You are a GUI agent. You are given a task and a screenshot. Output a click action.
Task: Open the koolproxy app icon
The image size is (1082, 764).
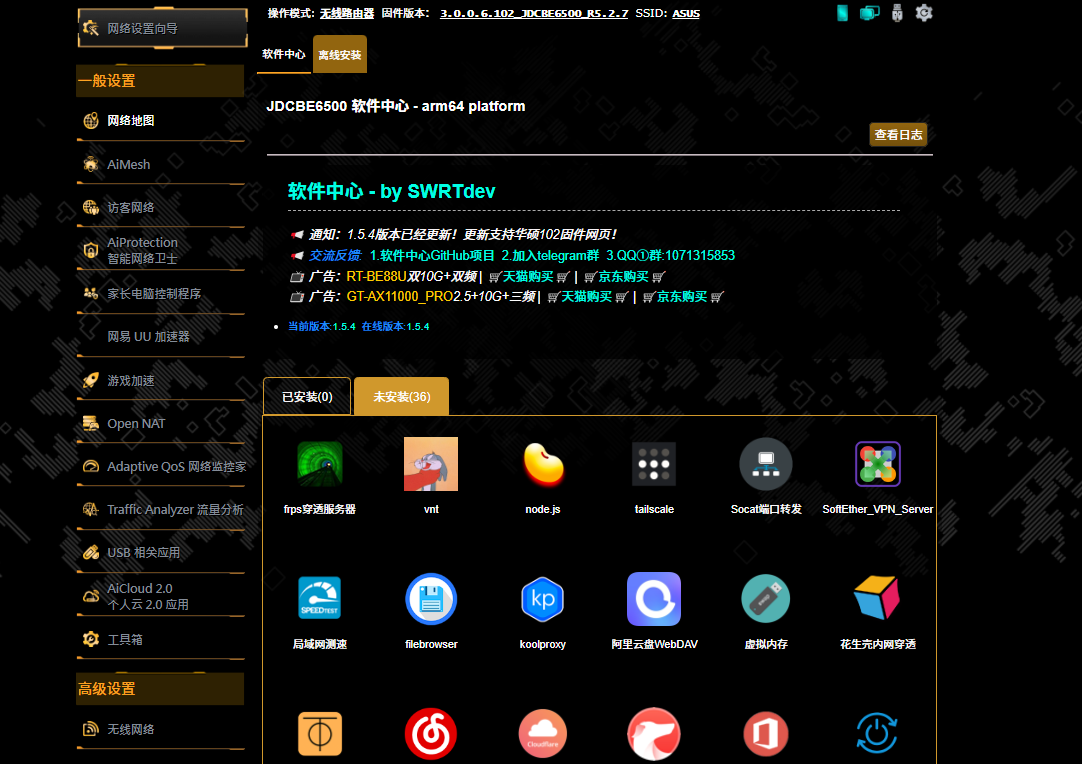(x=543, y=598)
